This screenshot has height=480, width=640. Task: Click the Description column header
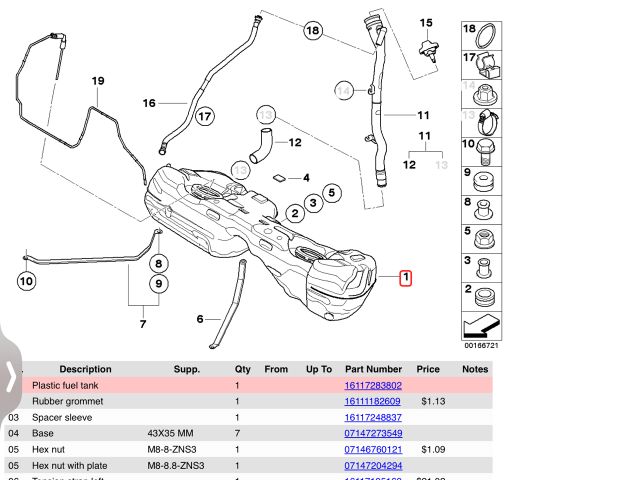click(x=85, y=369)
